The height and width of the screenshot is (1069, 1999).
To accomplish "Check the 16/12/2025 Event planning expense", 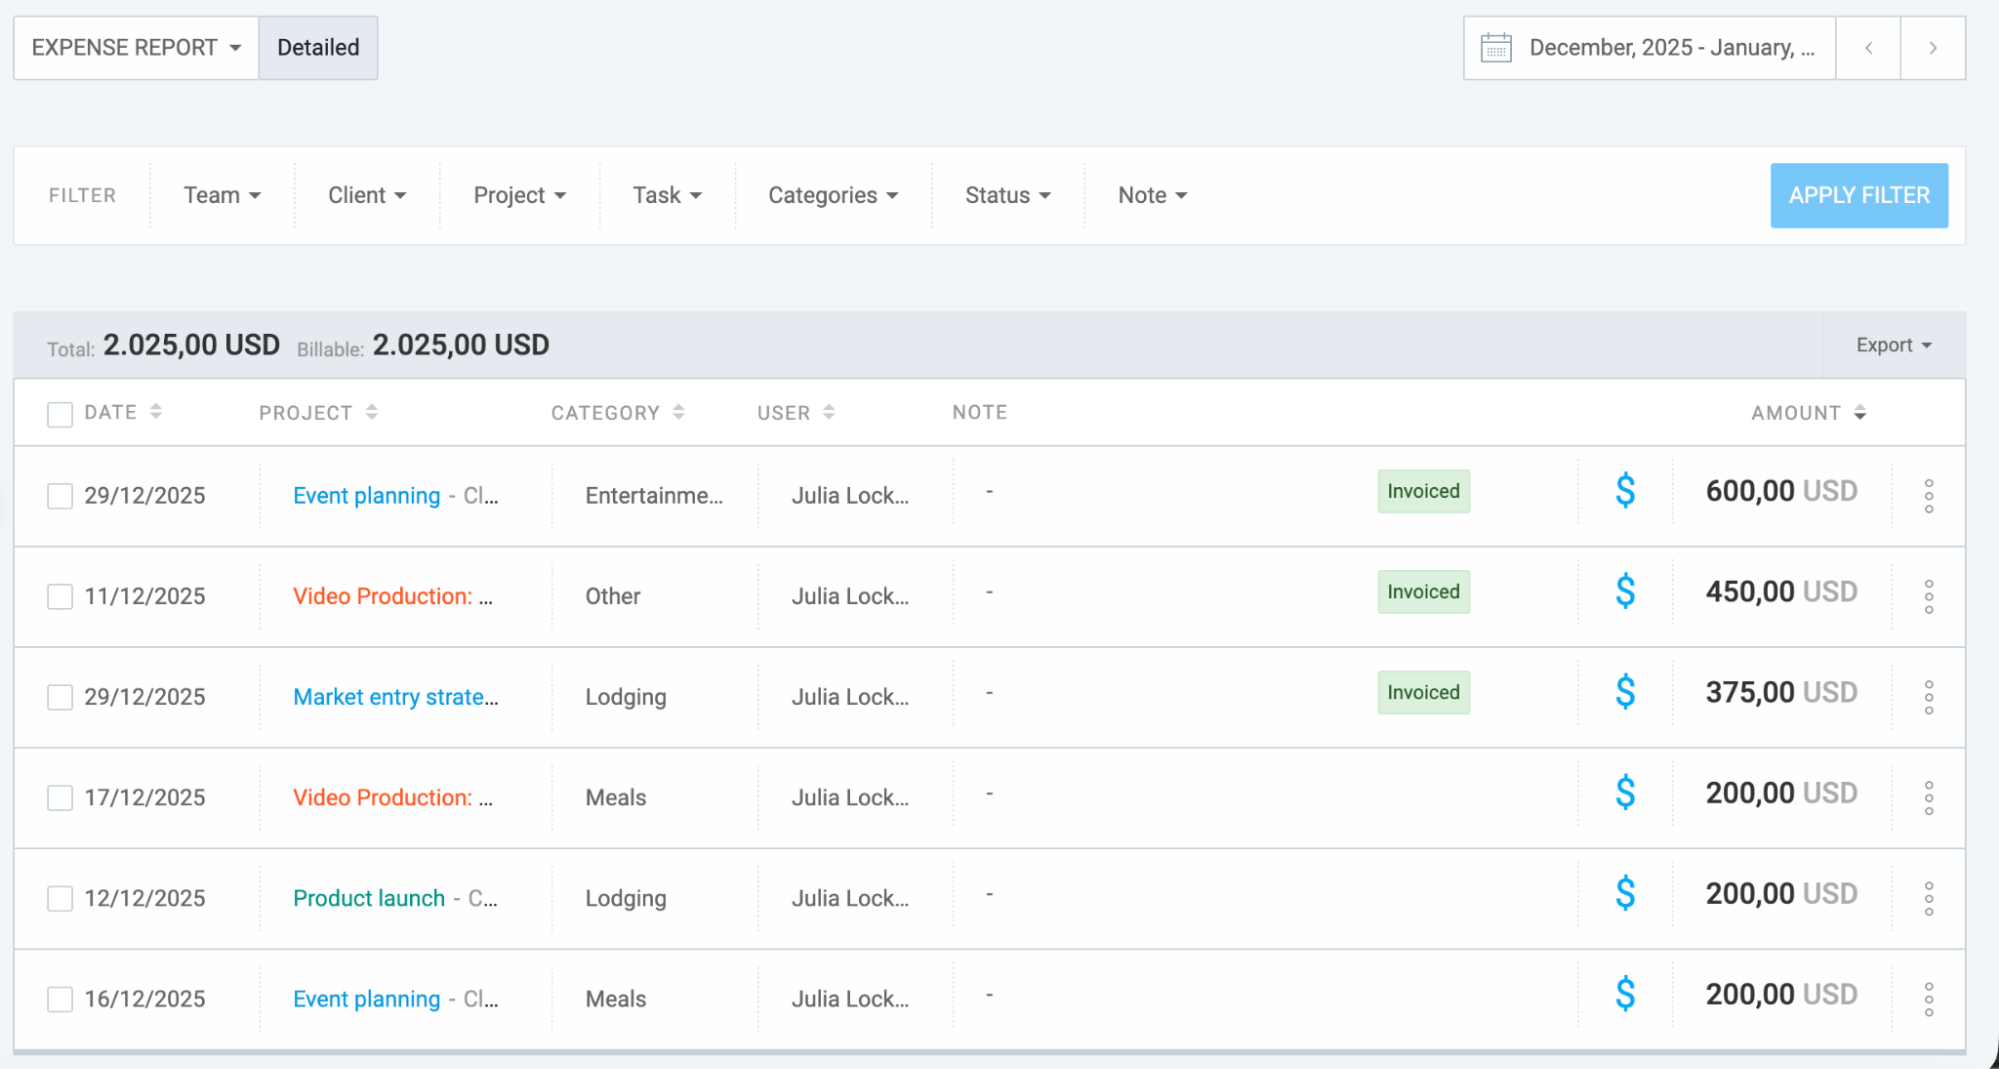I will 59,998.
